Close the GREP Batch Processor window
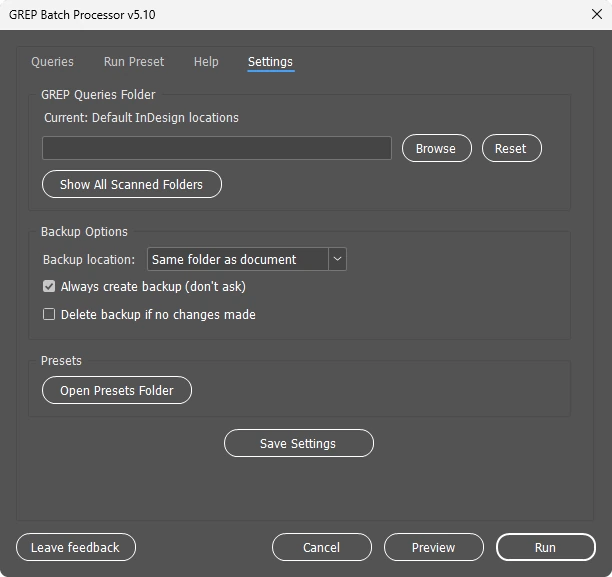 pyautogui.click(x=596, y=14)
